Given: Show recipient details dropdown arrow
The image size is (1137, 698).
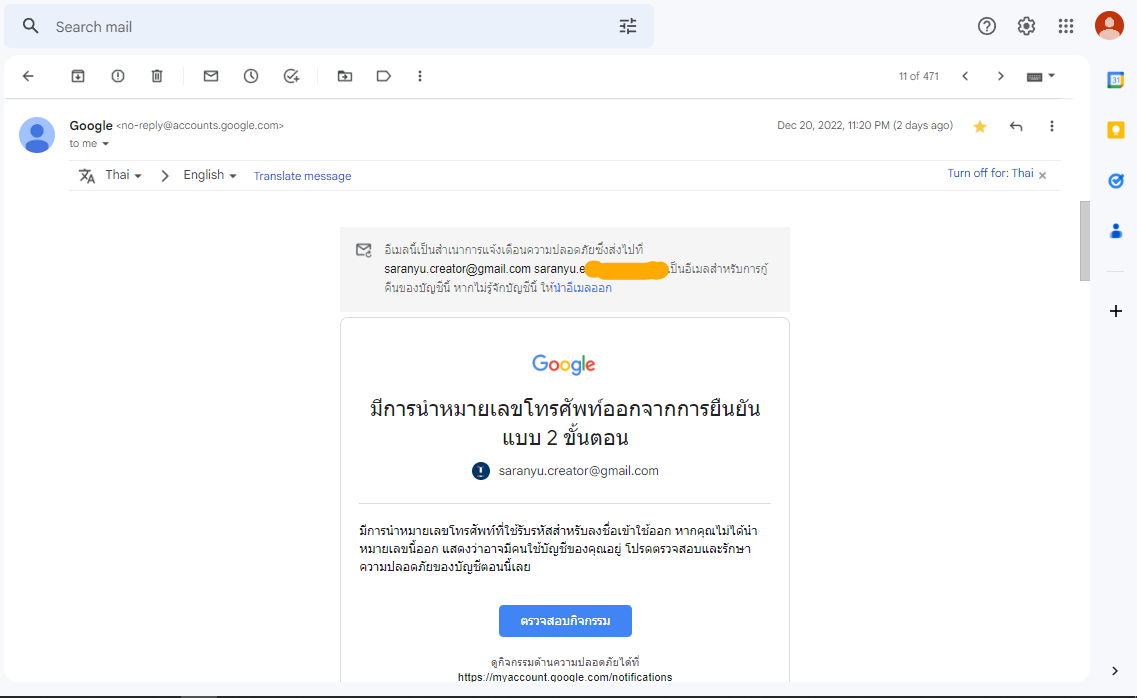Looking at the screenshot, I should tap(105, 144).
